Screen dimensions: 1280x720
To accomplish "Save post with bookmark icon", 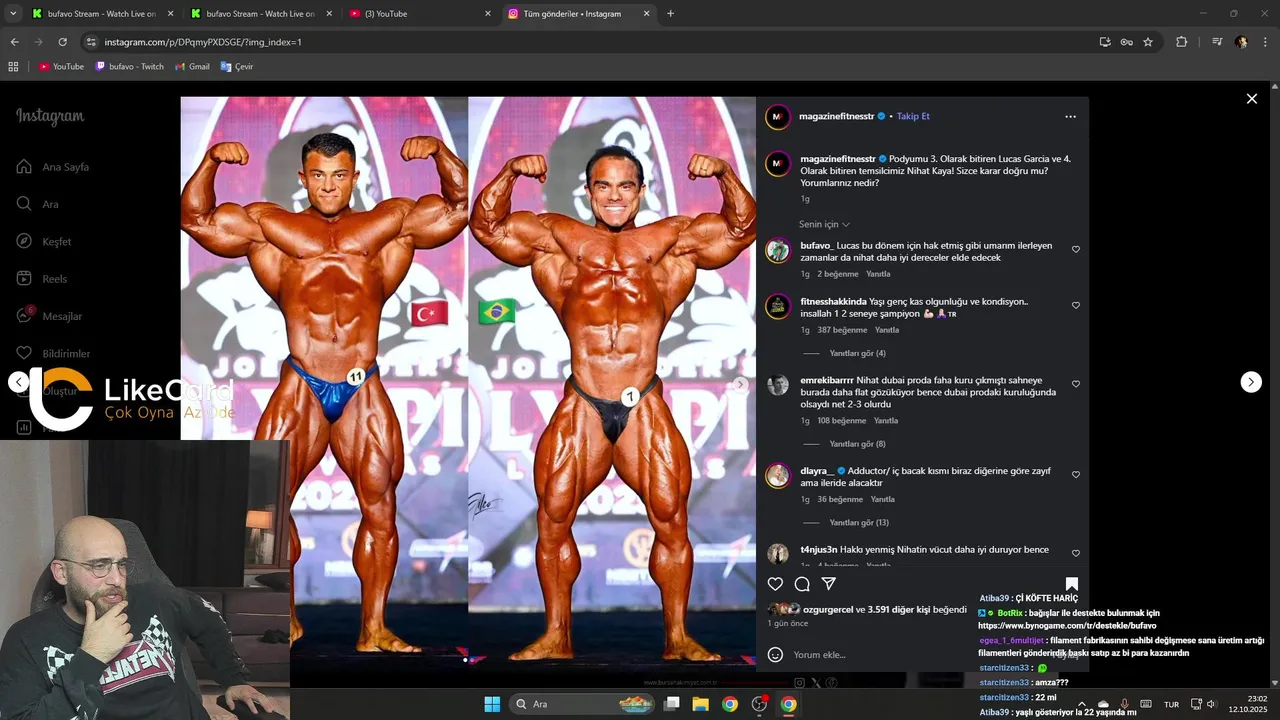I will coord(1072,584).
